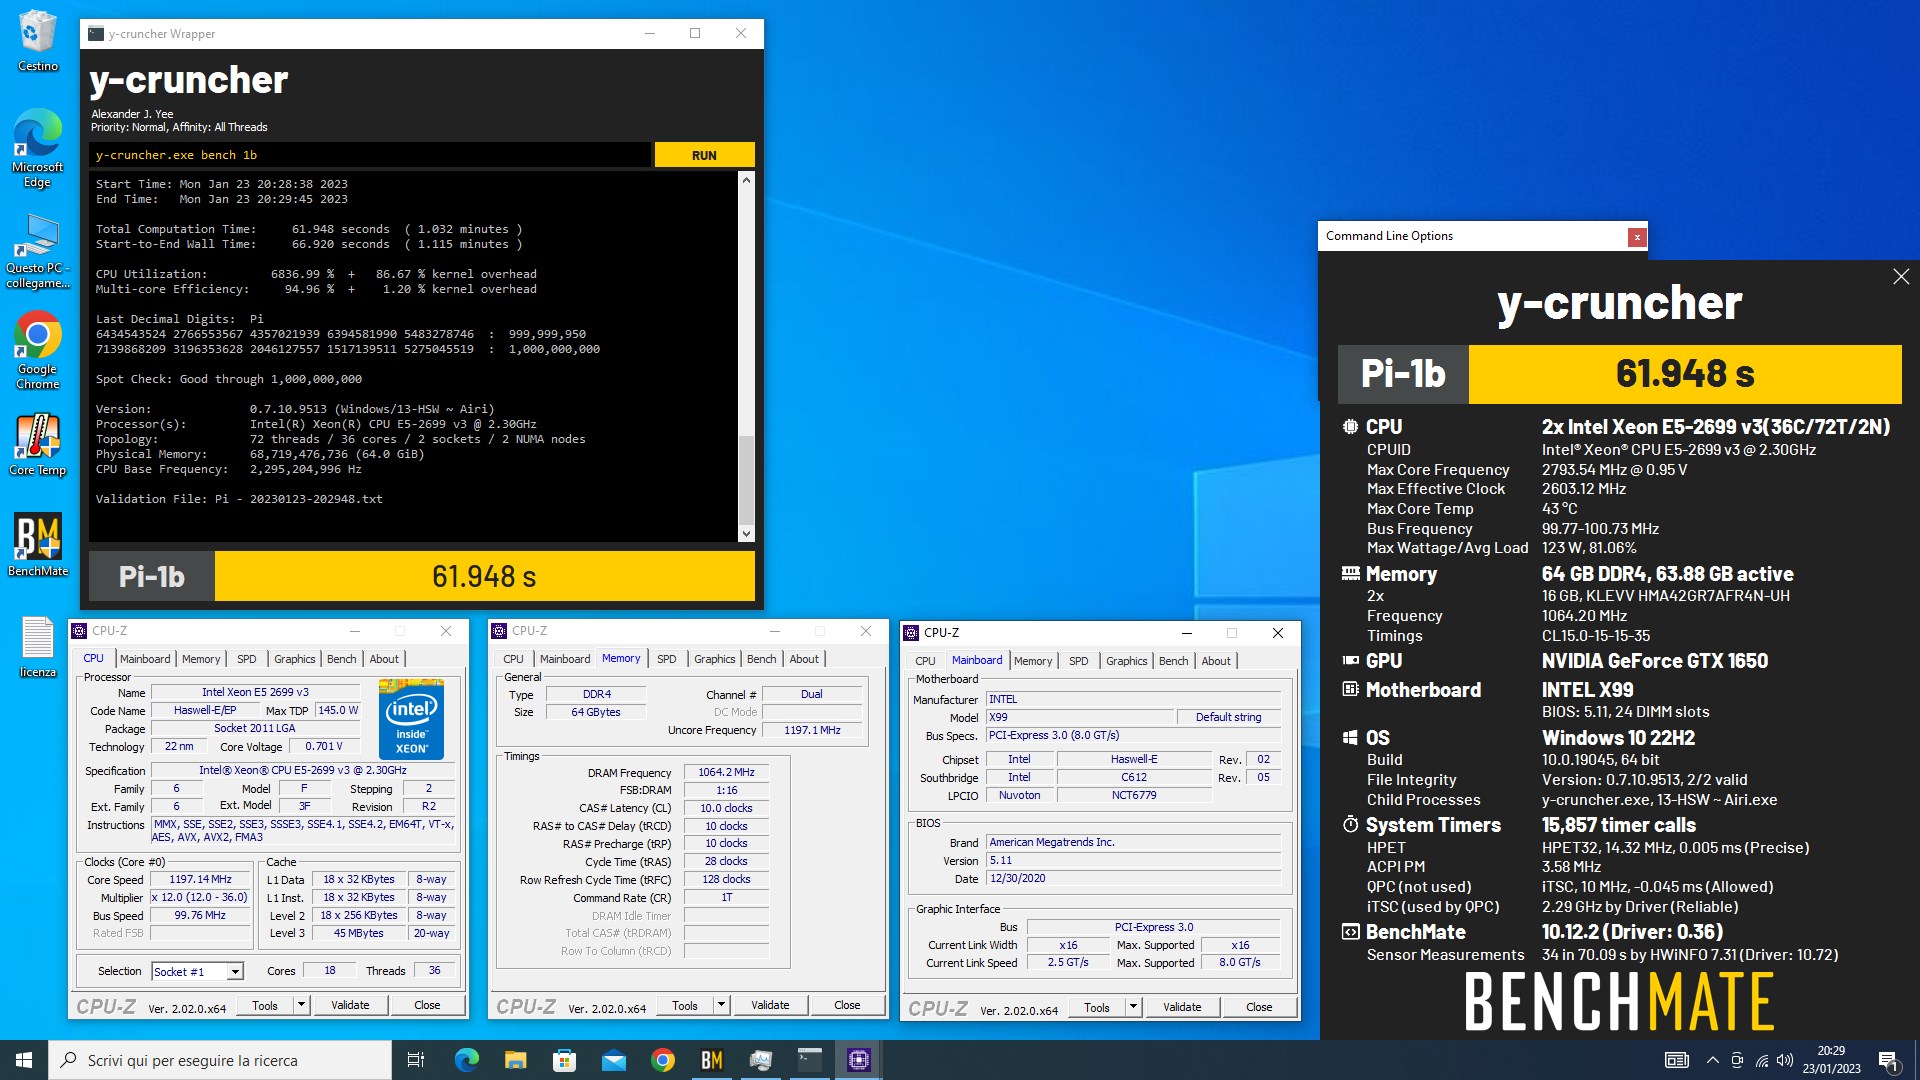Open the licenza text file icon
The width and height of the screenshot is (1920, 1080).
coord(38,647)
